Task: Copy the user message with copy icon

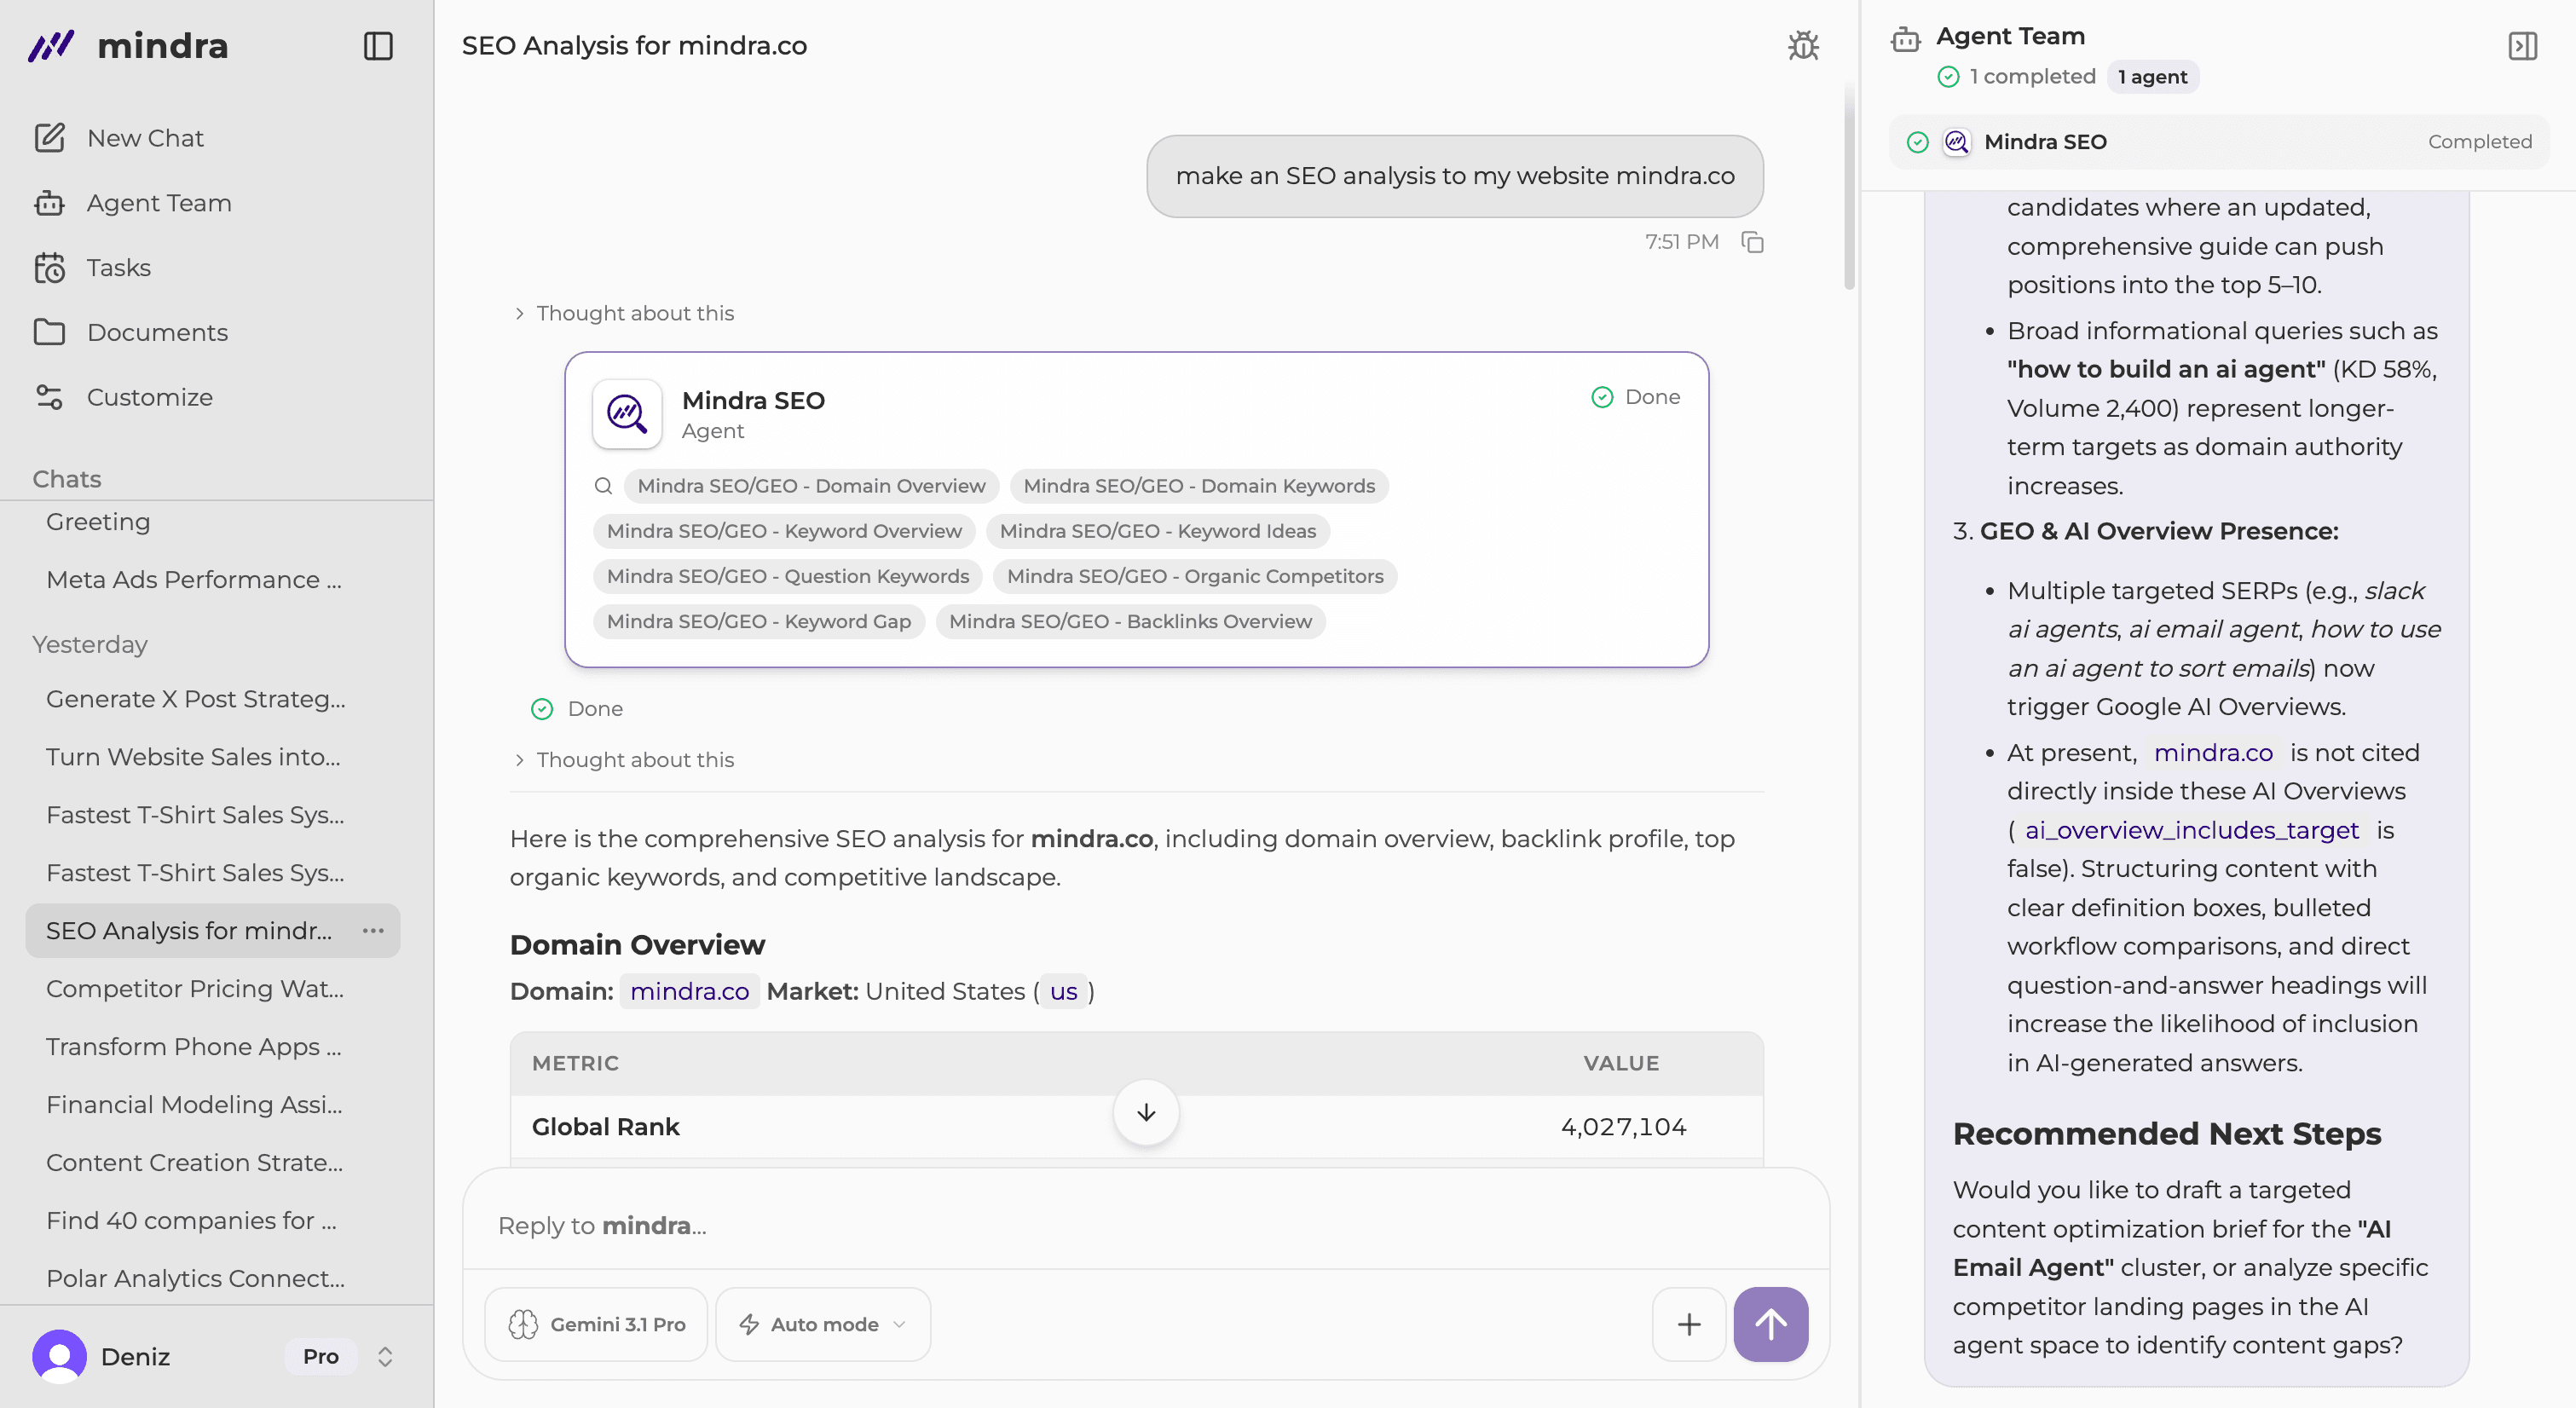Action: pos(1752,242)
